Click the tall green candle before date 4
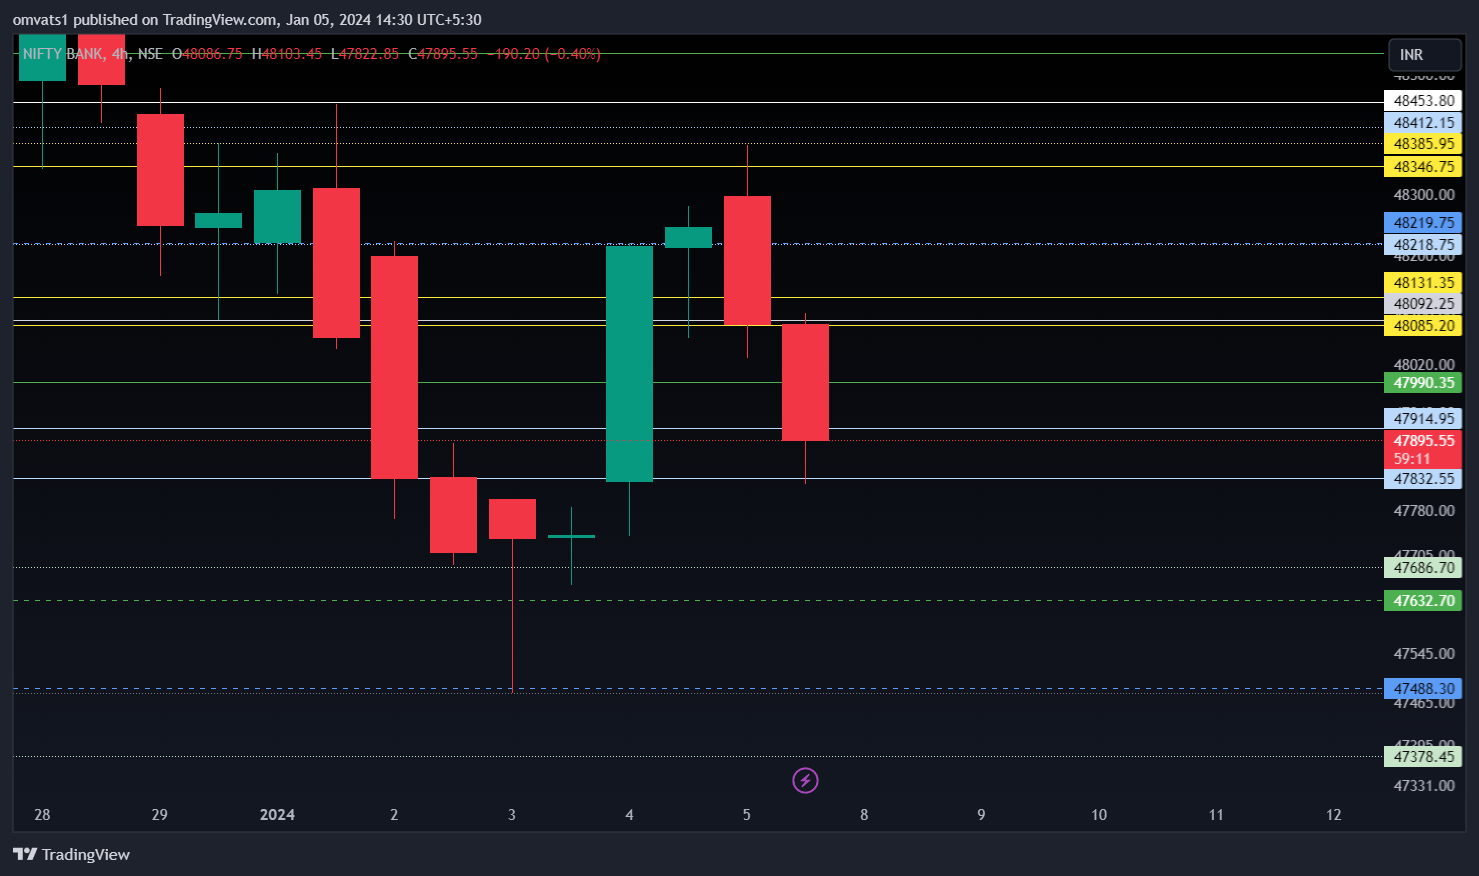This screenshot has width=1479, height=876. coord(629,364)
